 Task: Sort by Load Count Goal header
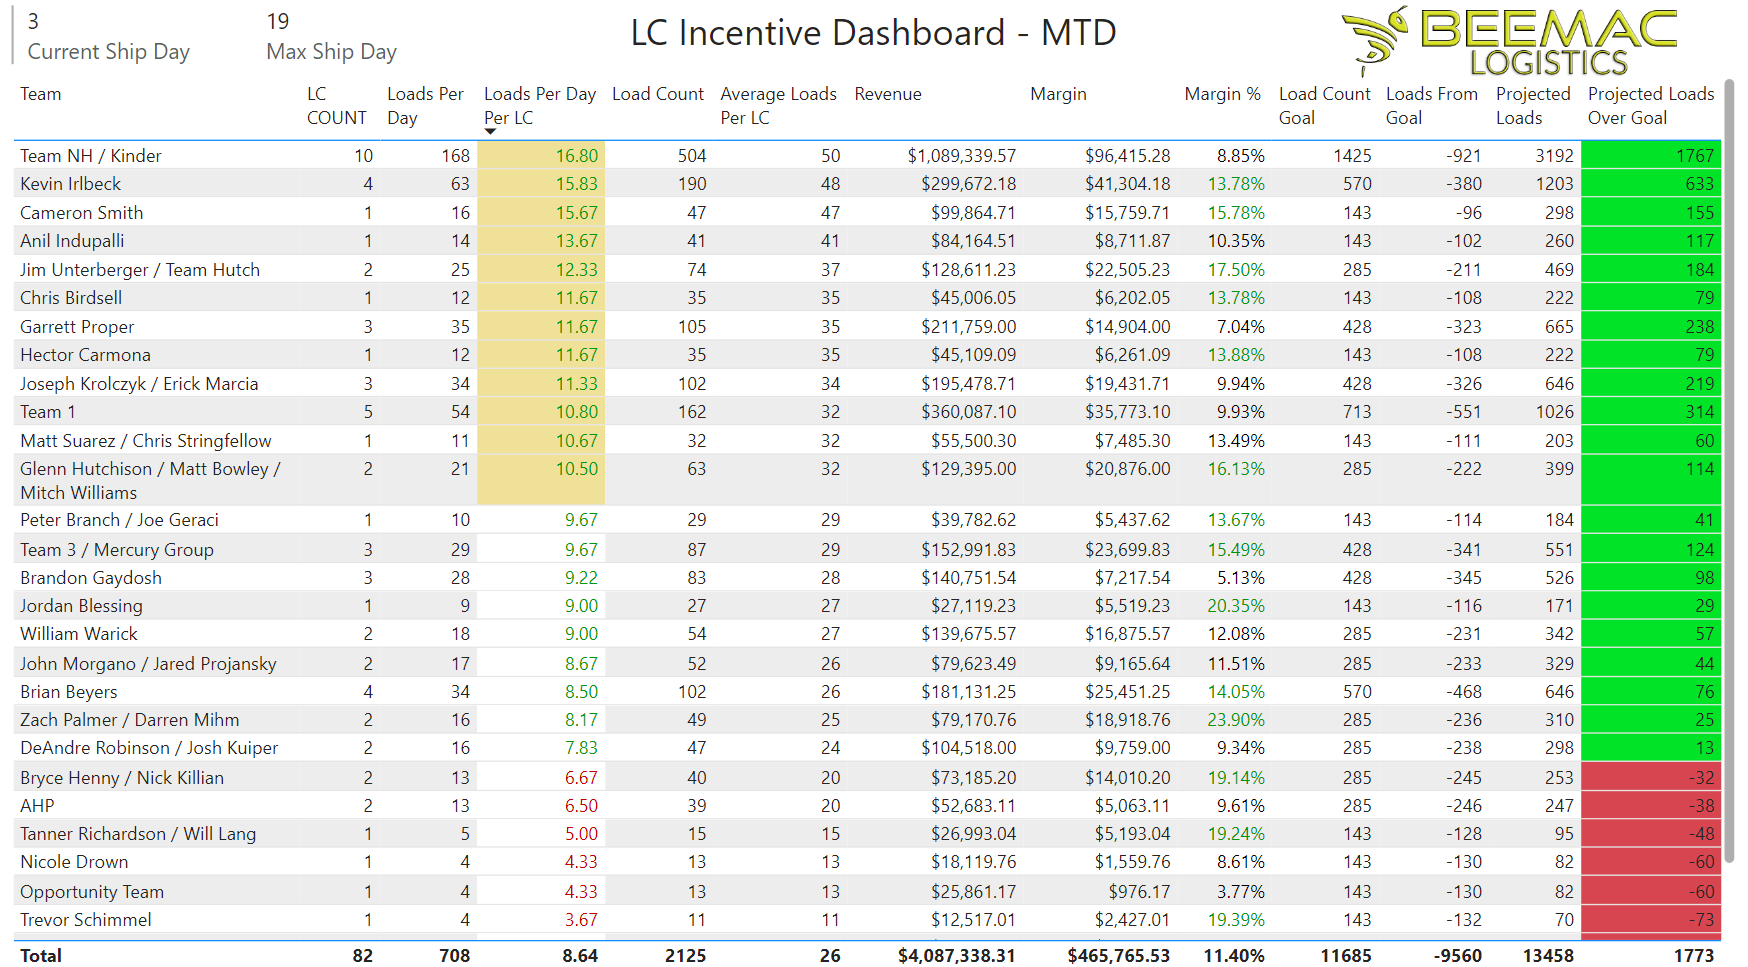pyautogui.click(x=1325, y=106)
